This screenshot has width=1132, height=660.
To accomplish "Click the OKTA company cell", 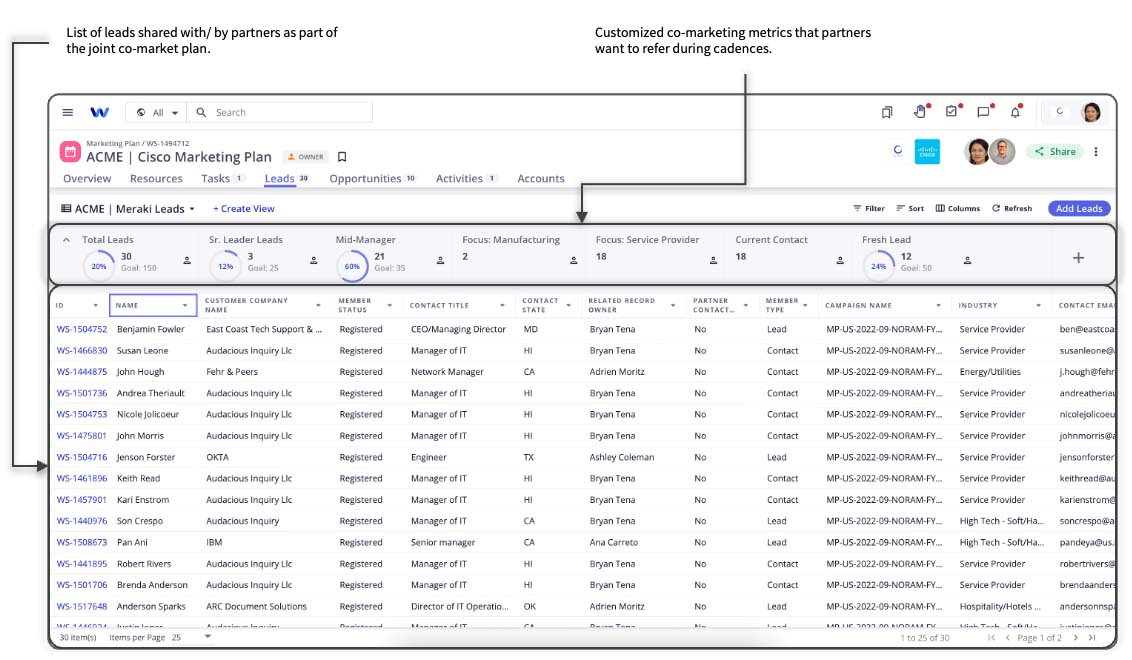I will (217, 457).
